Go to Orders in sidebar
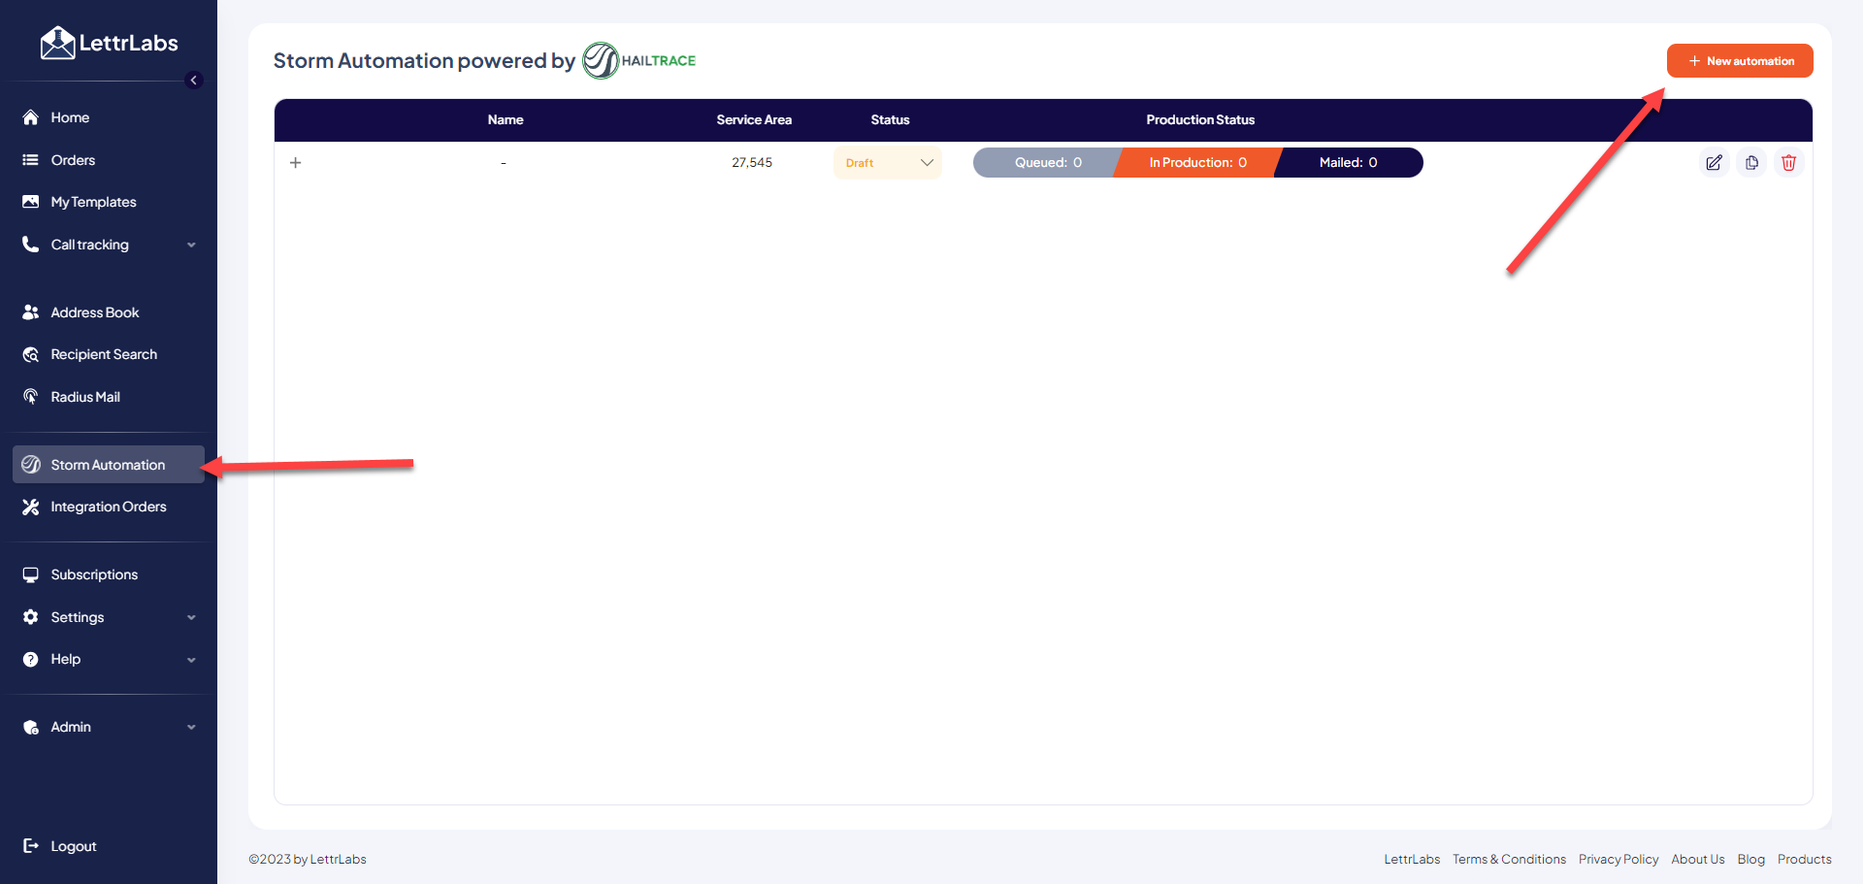Viewport: 1863px width, 884px height. coord(73,160)
